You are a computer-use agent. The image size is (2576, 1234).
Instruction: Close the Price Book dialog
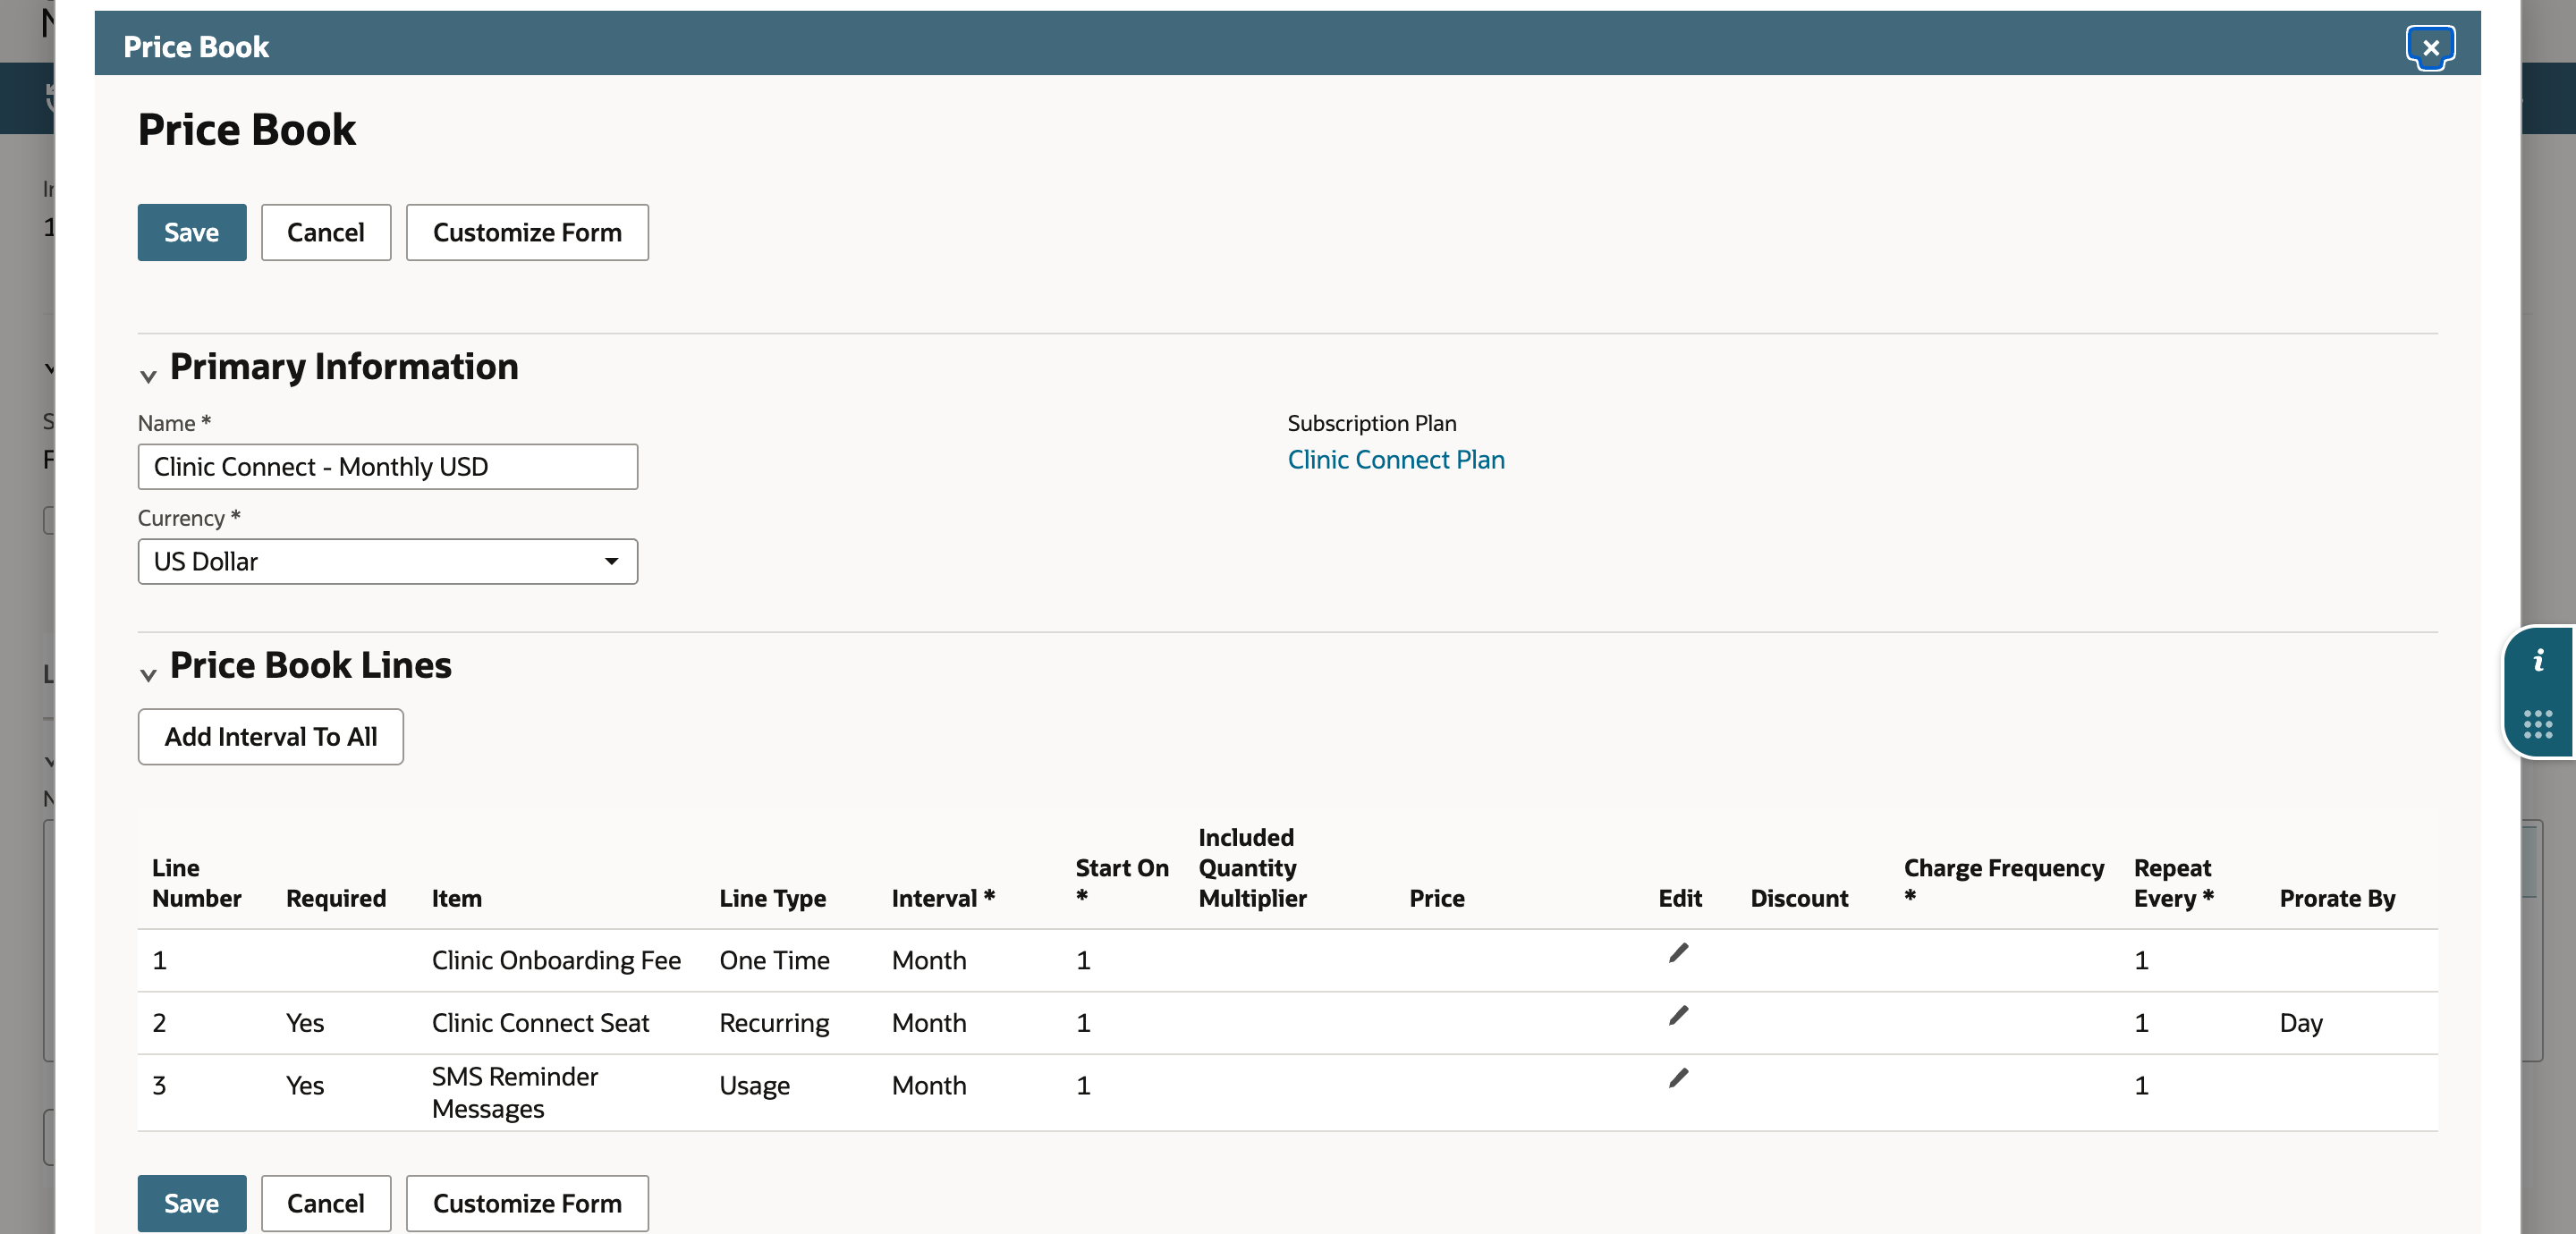pos(2430,47)
